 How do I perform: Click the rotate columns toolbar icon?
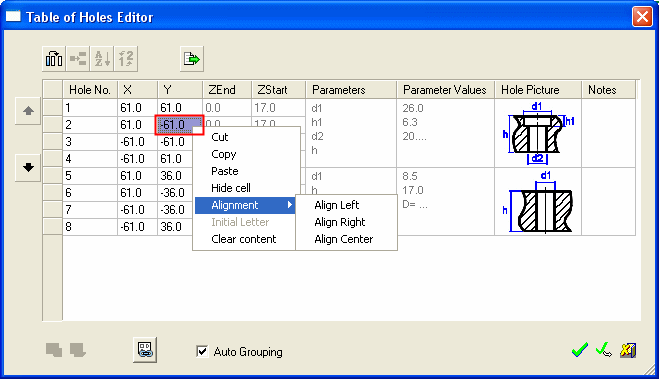click(53, 59)
